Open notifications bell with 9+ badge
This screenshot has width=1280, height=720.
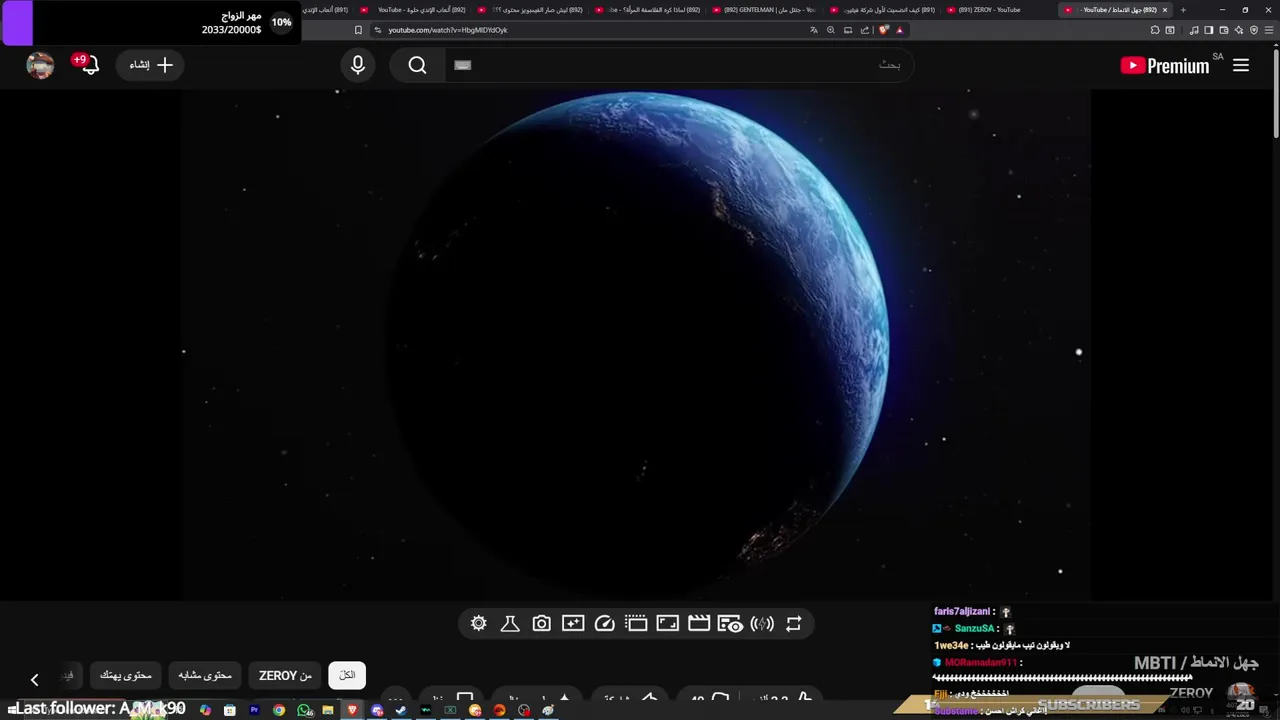[x=88, y=65]
